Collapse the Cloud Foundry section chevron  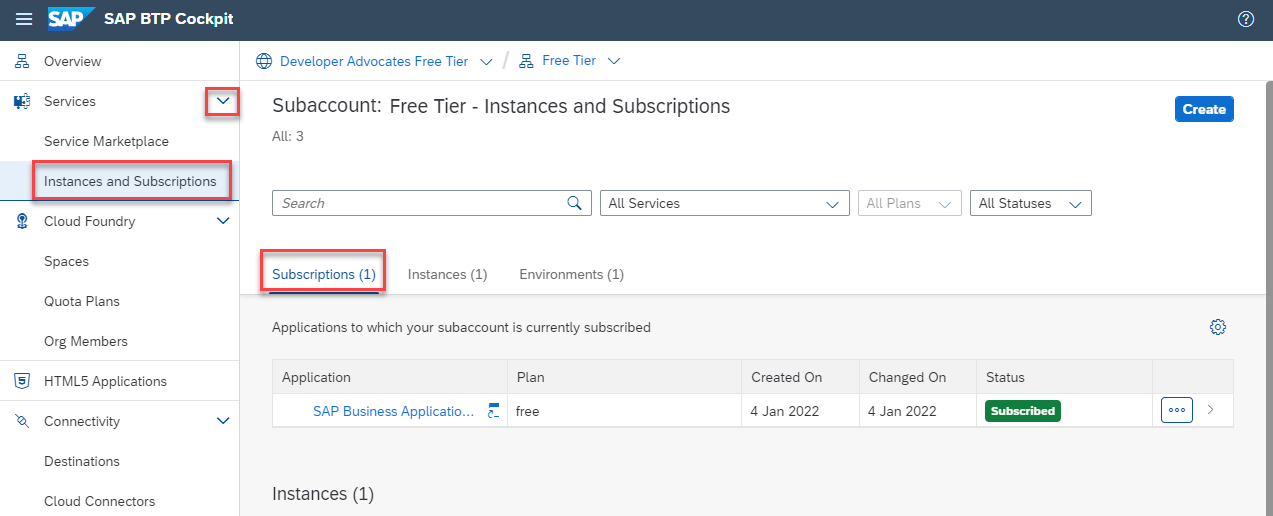[x=223, y=221]
